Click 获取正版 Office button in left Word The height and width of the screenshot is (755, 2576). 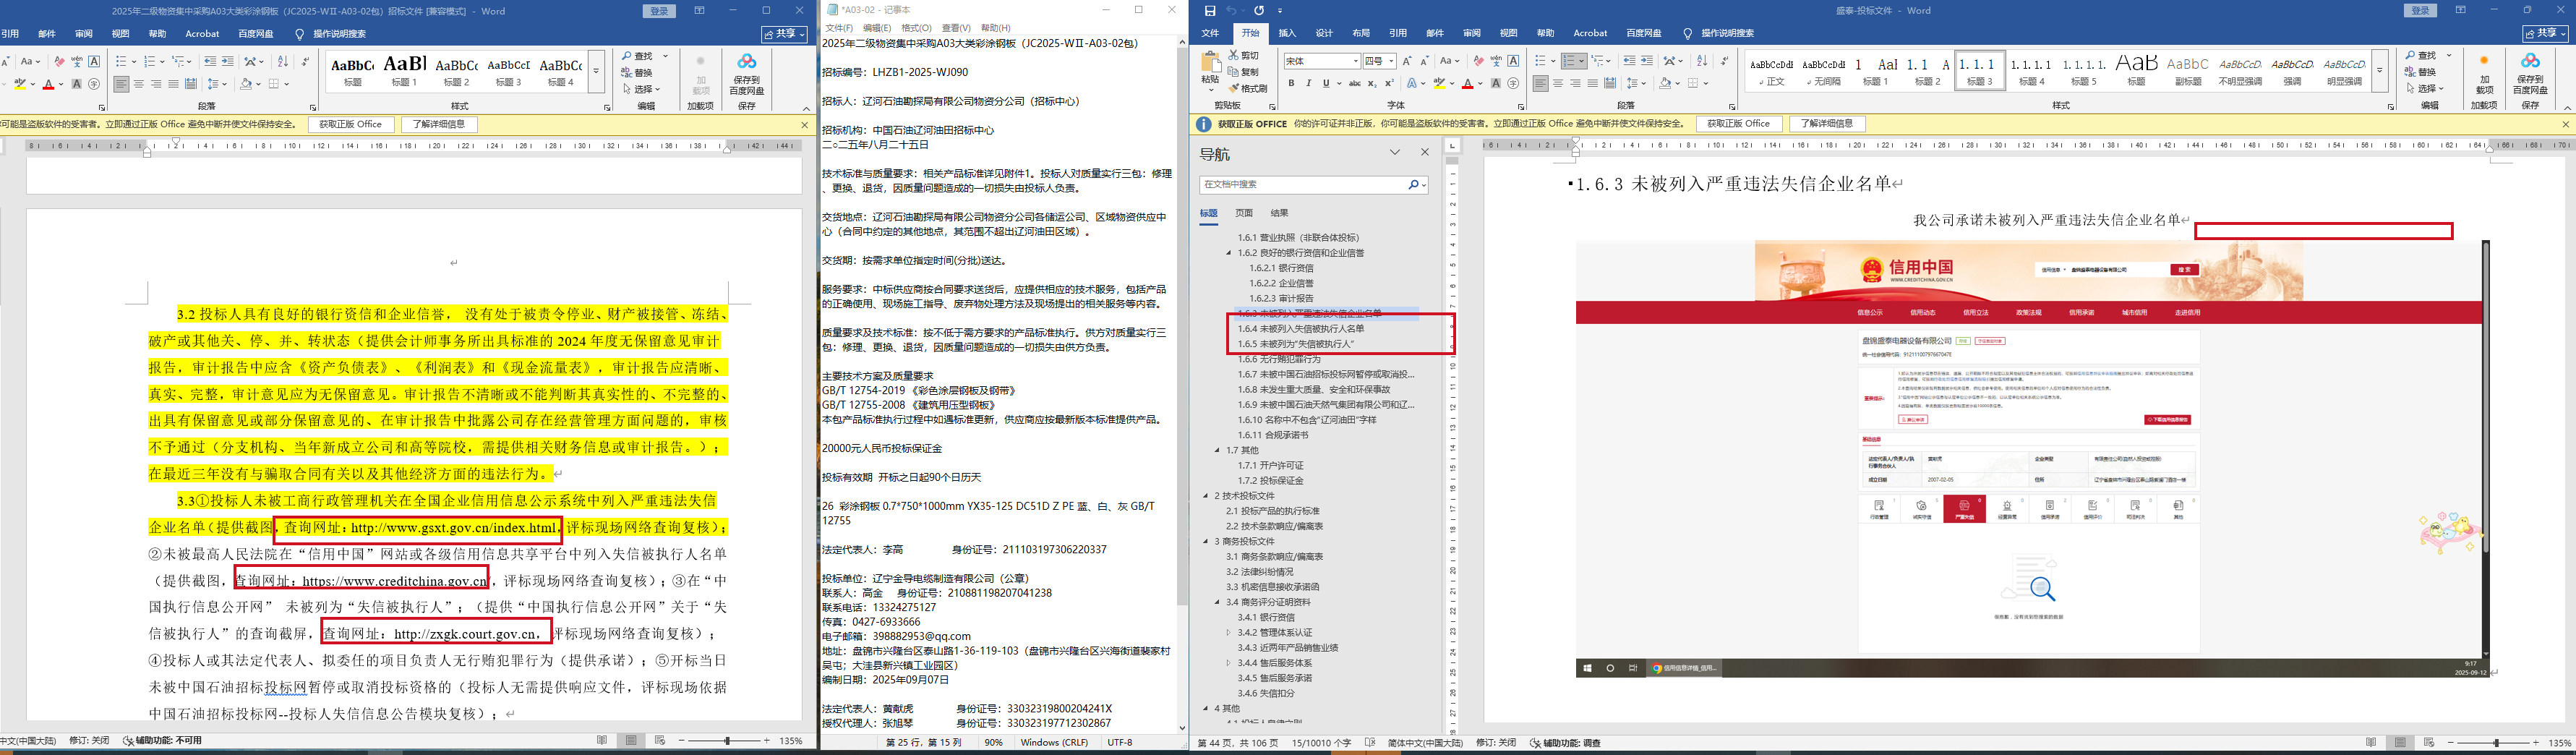[x=350, y=124]
